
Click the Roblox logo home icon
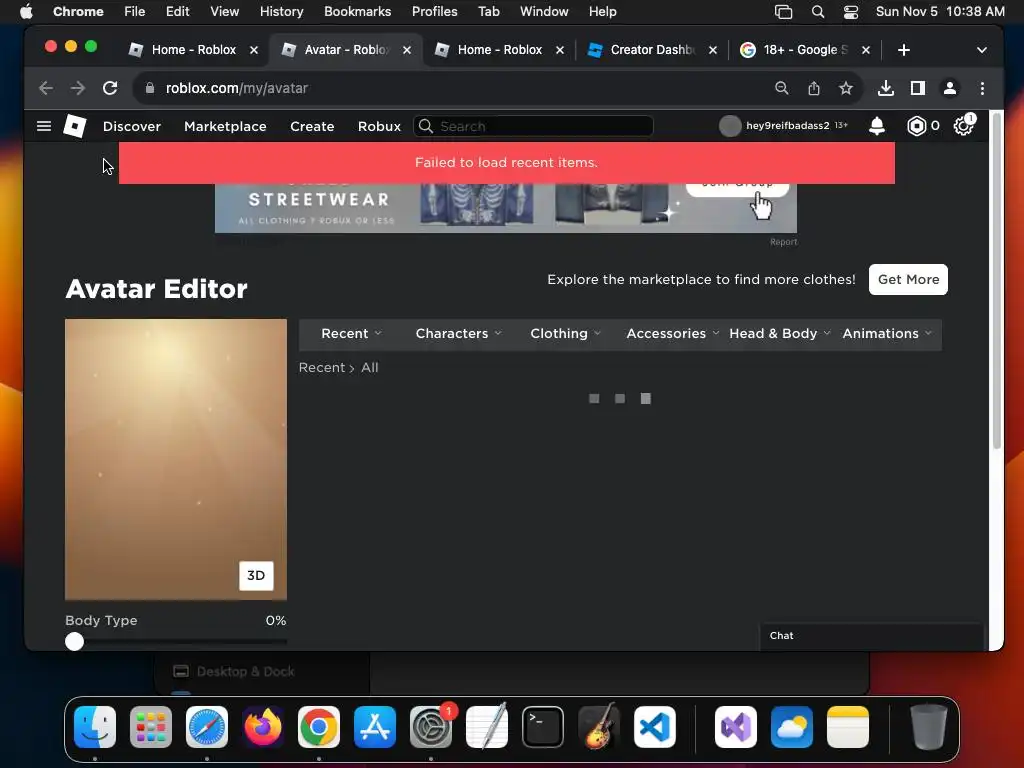click(74, 126)
